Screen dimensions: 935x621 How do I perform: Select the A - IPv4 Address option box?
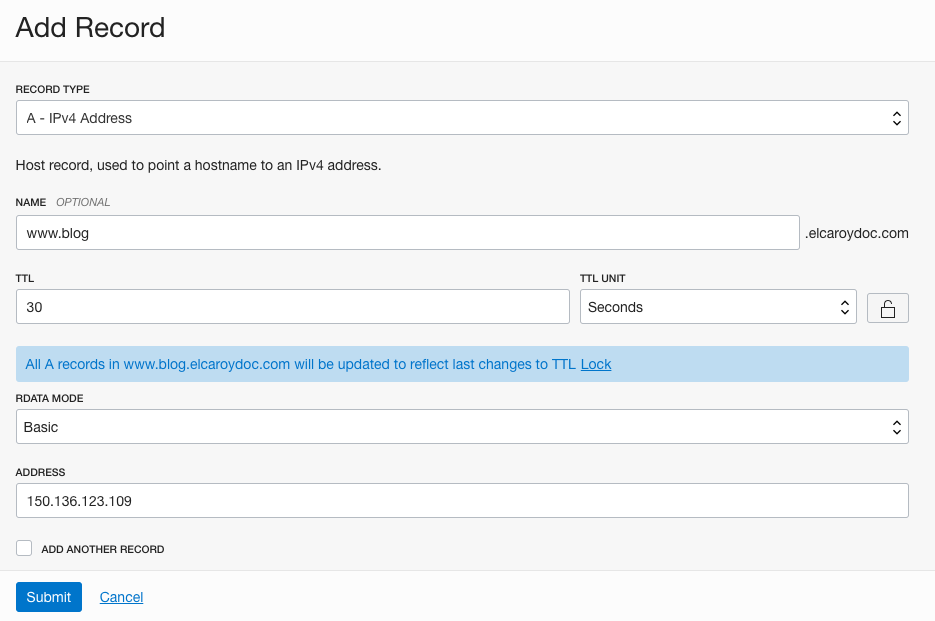(x=460, y=117)
